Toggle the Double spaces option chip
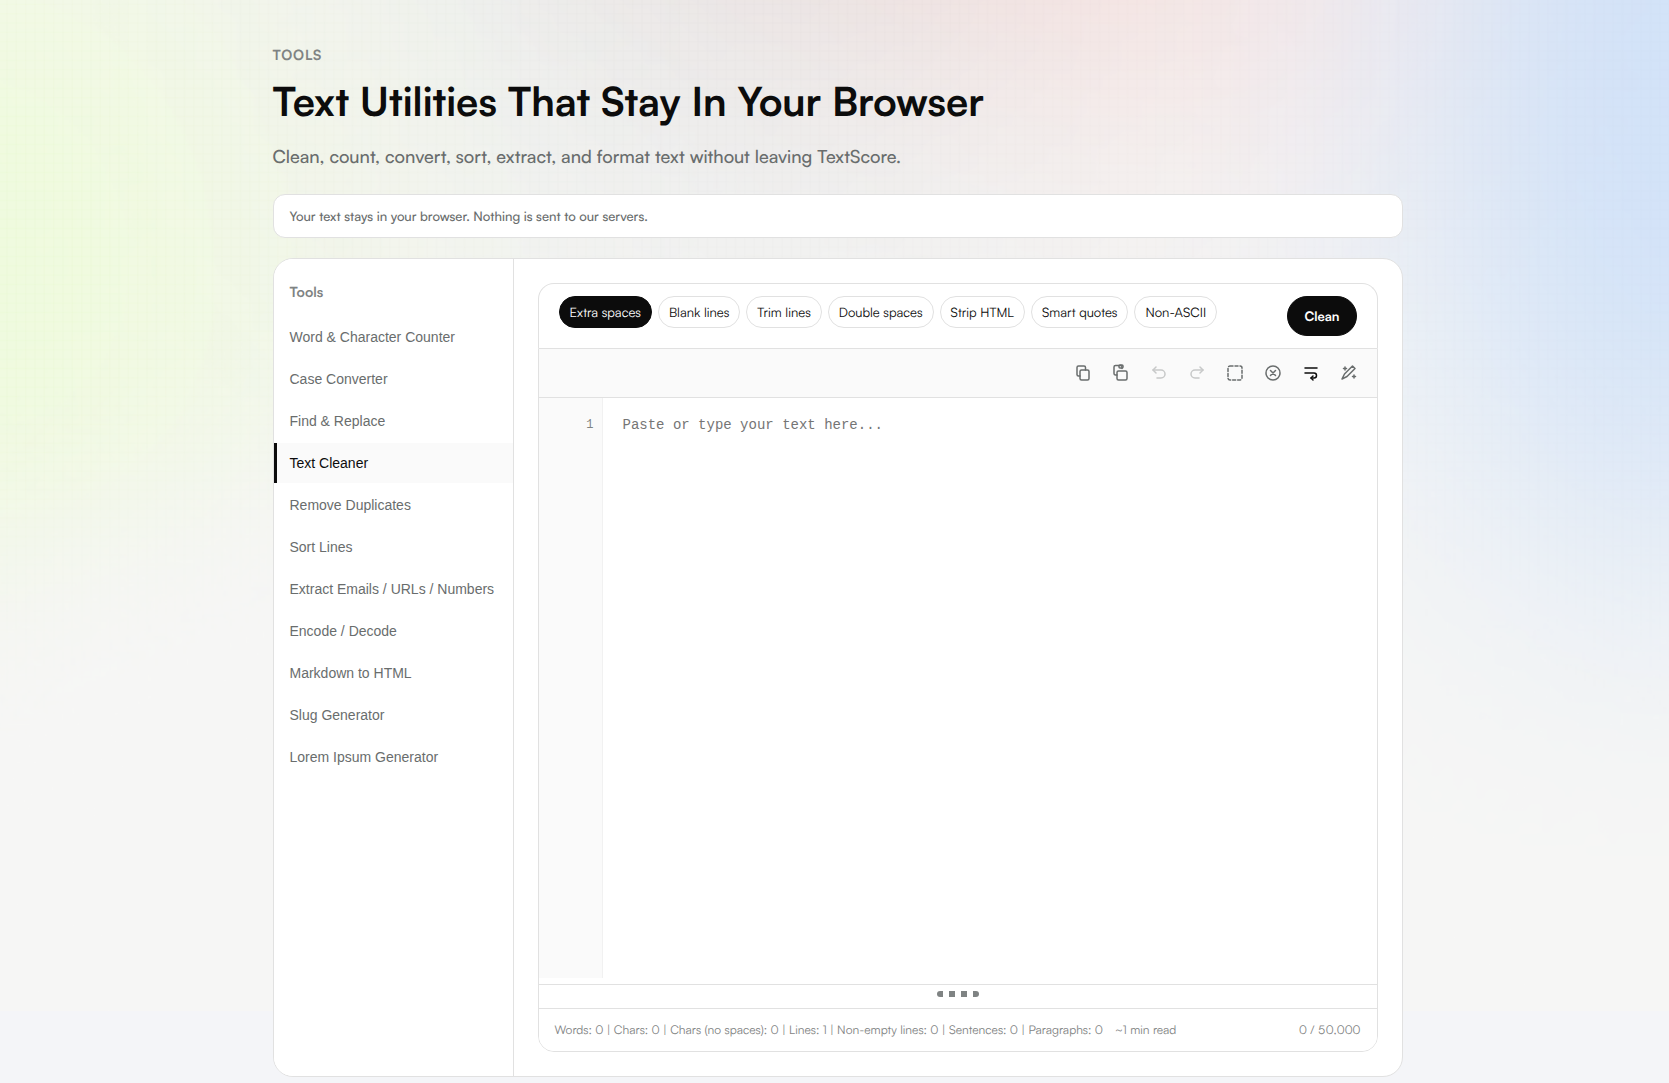The height and width of the screenshot is (1083, 1669). tap(880, 313)
